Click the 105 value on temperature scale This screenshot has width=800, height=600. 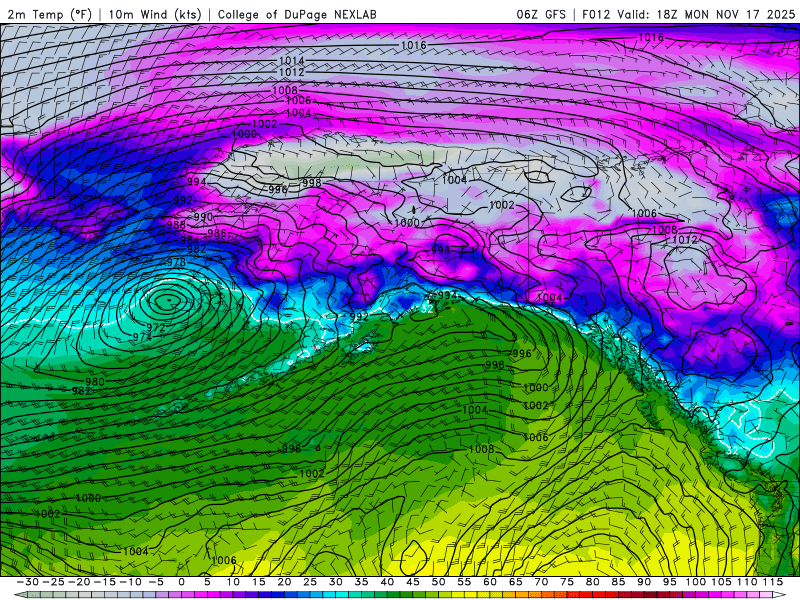point(722,582)
